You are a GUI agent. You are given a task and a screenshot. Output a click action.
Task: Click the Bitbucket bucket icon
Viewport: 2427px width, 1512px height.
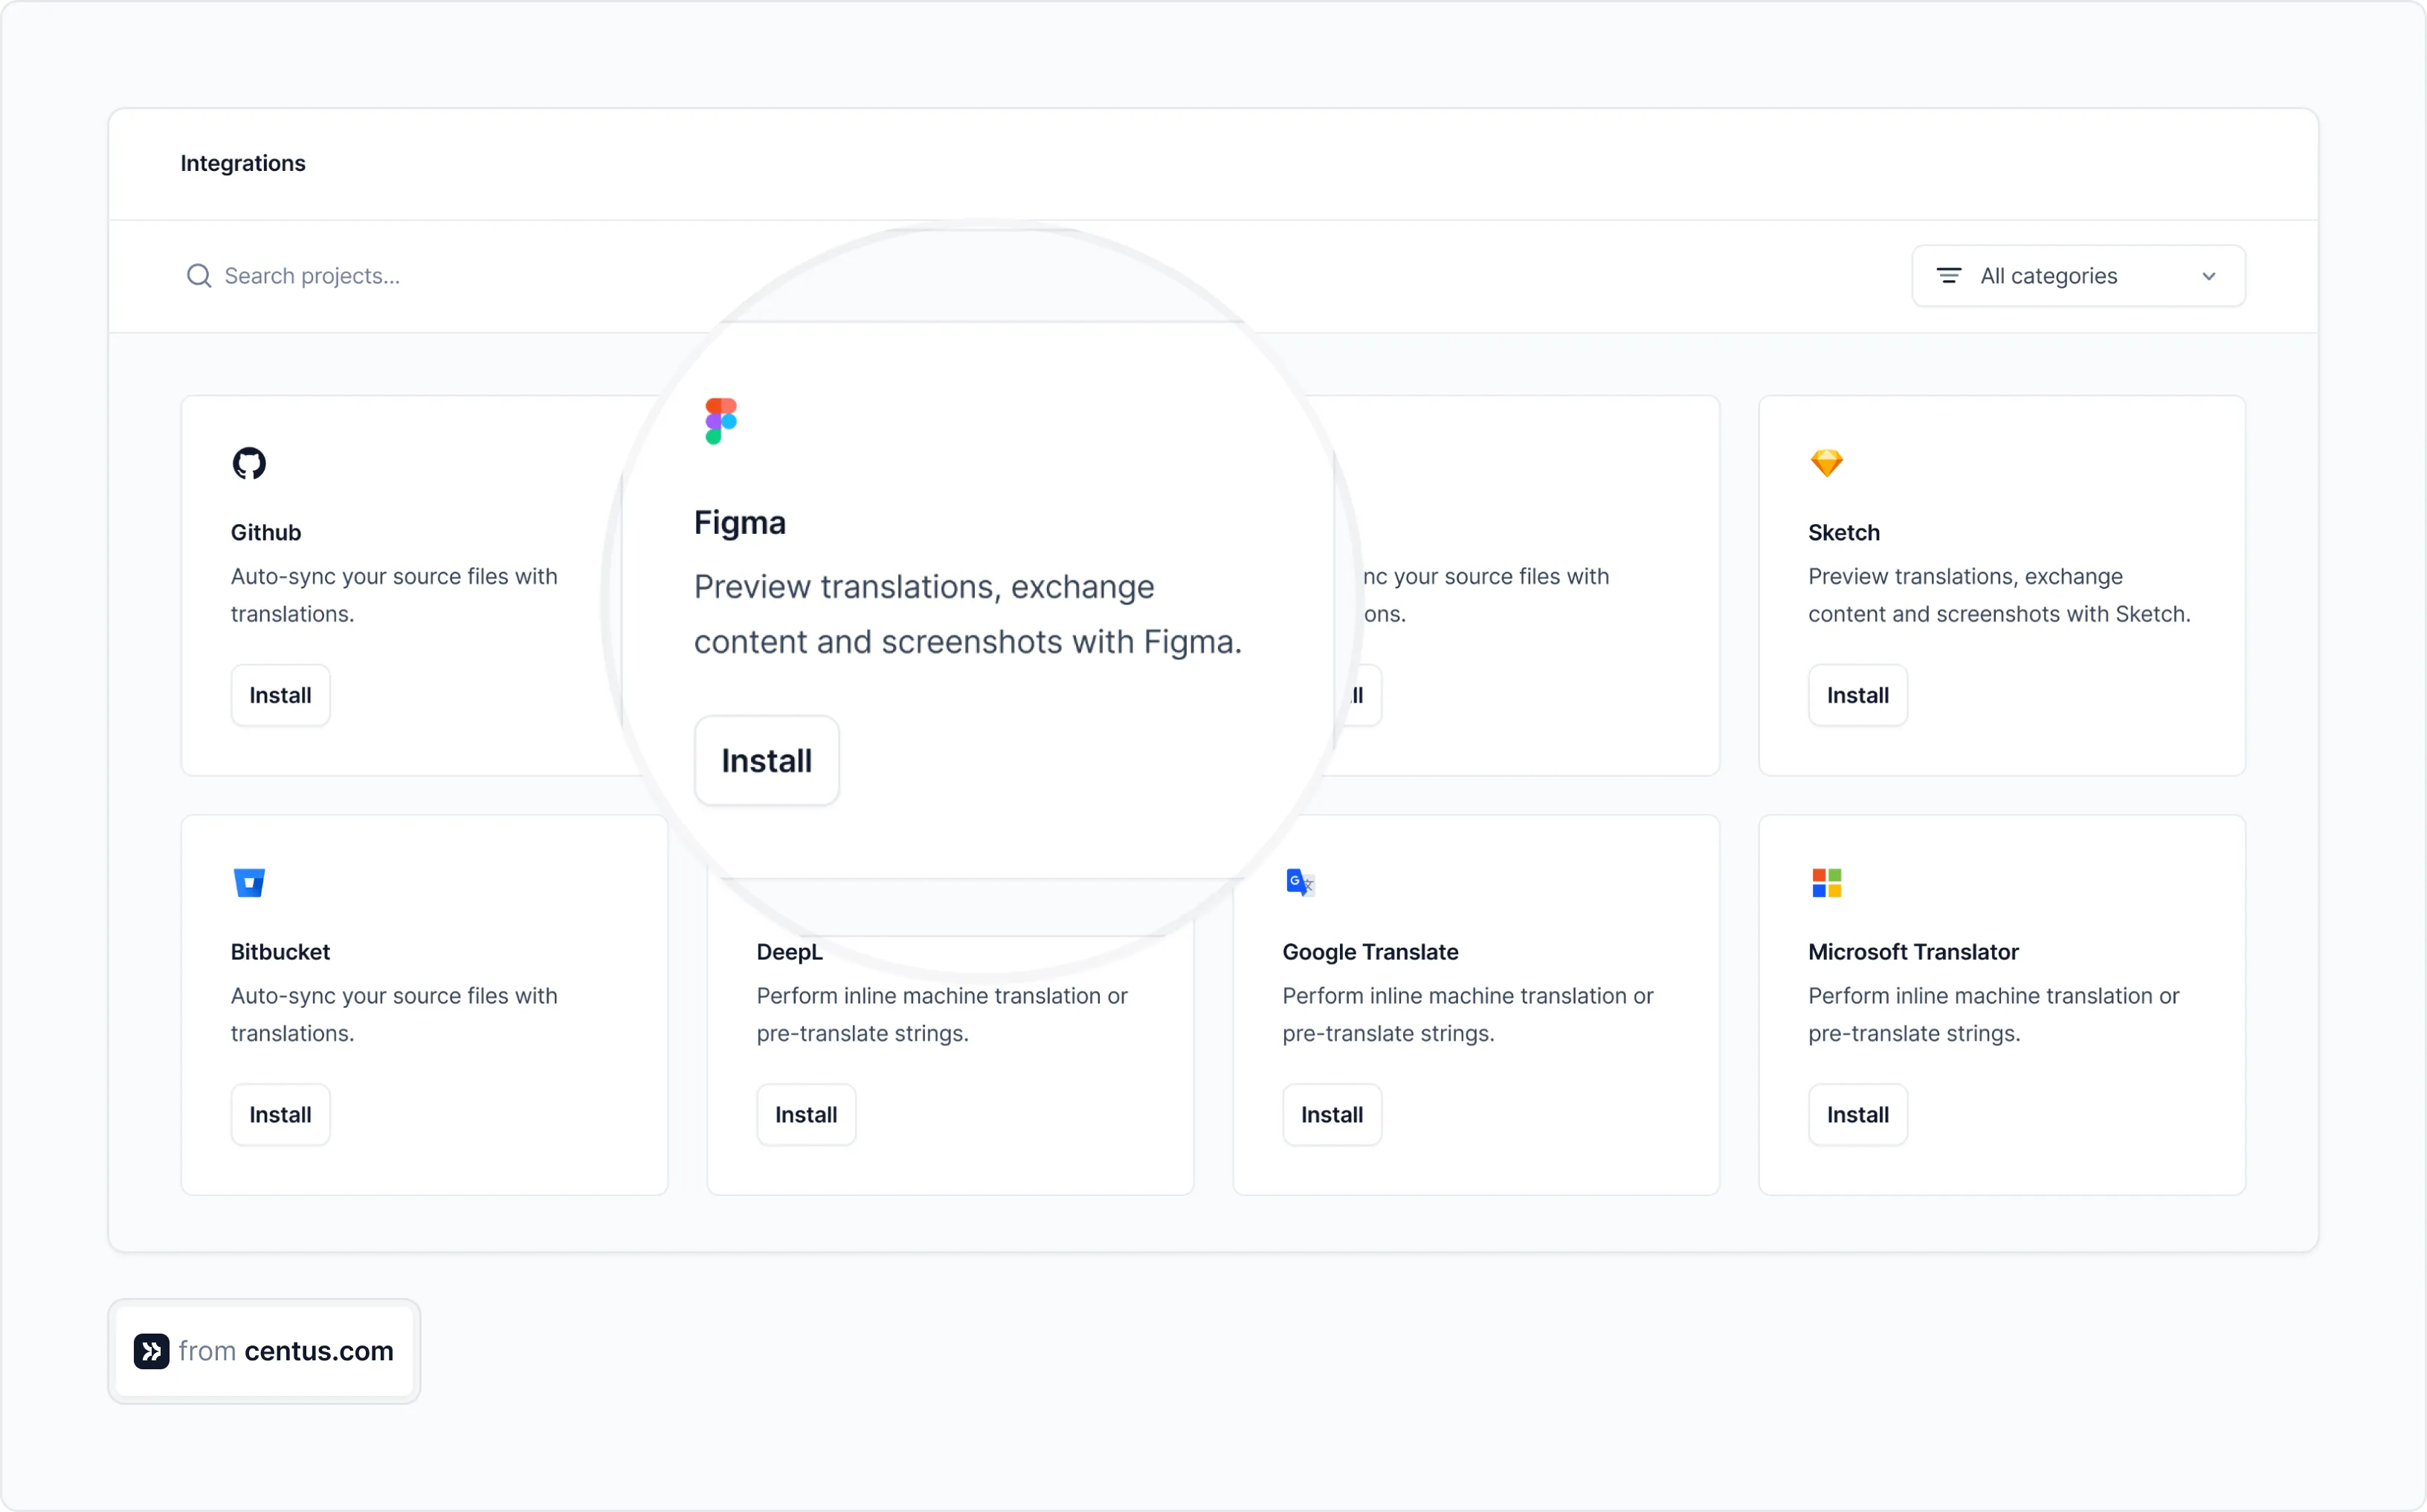click(249, 882)
